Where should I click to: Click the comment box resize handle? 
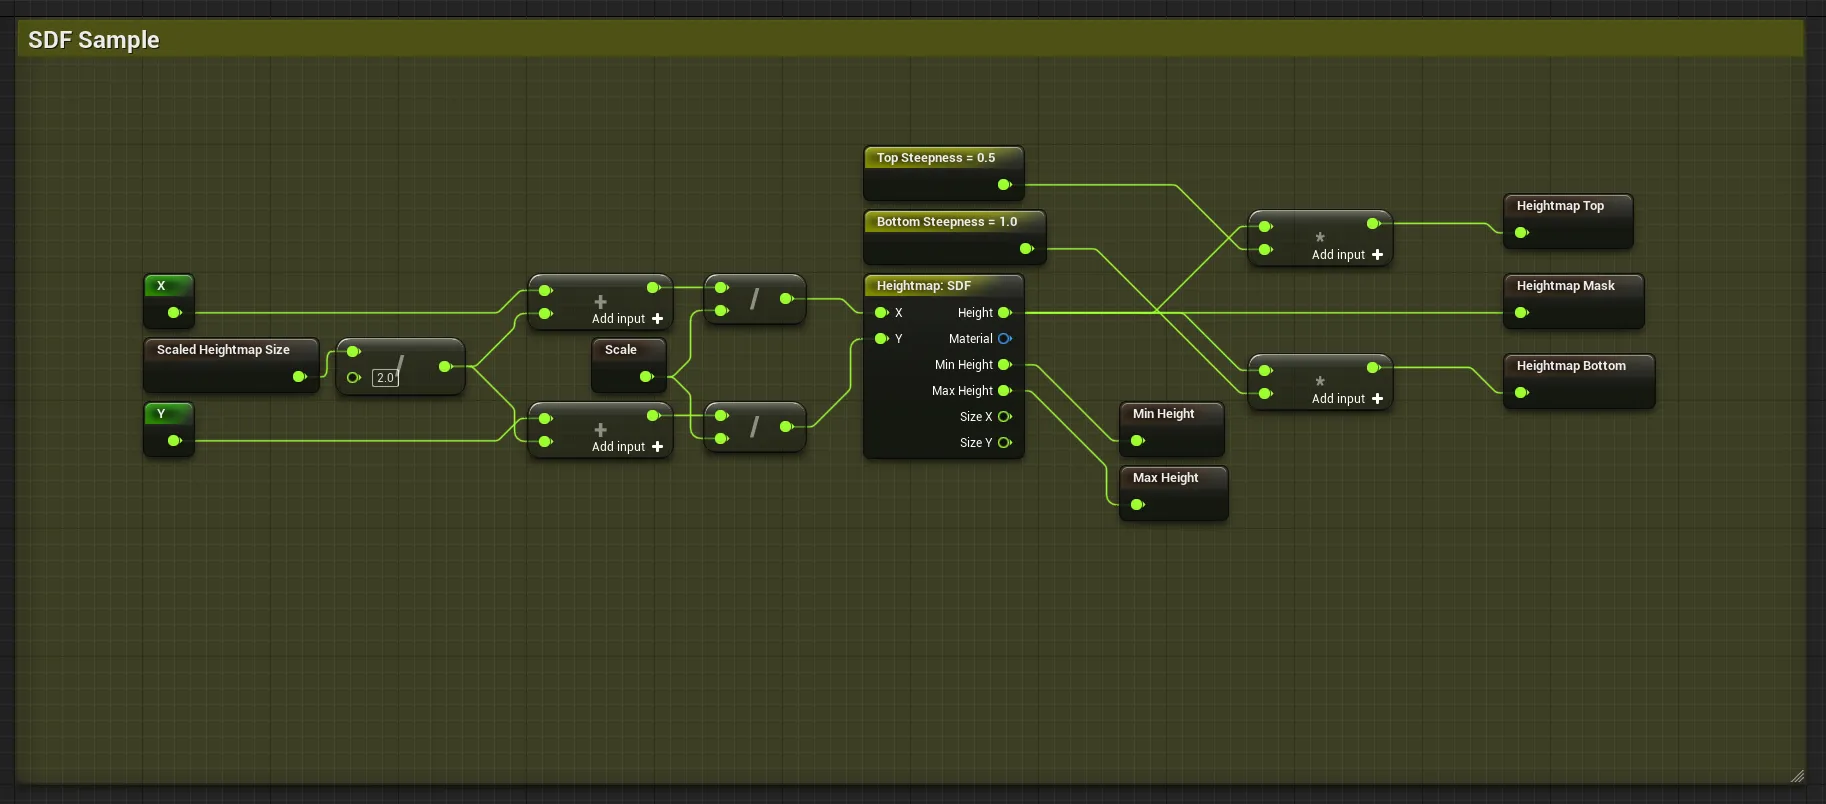tap(1797, 776)
